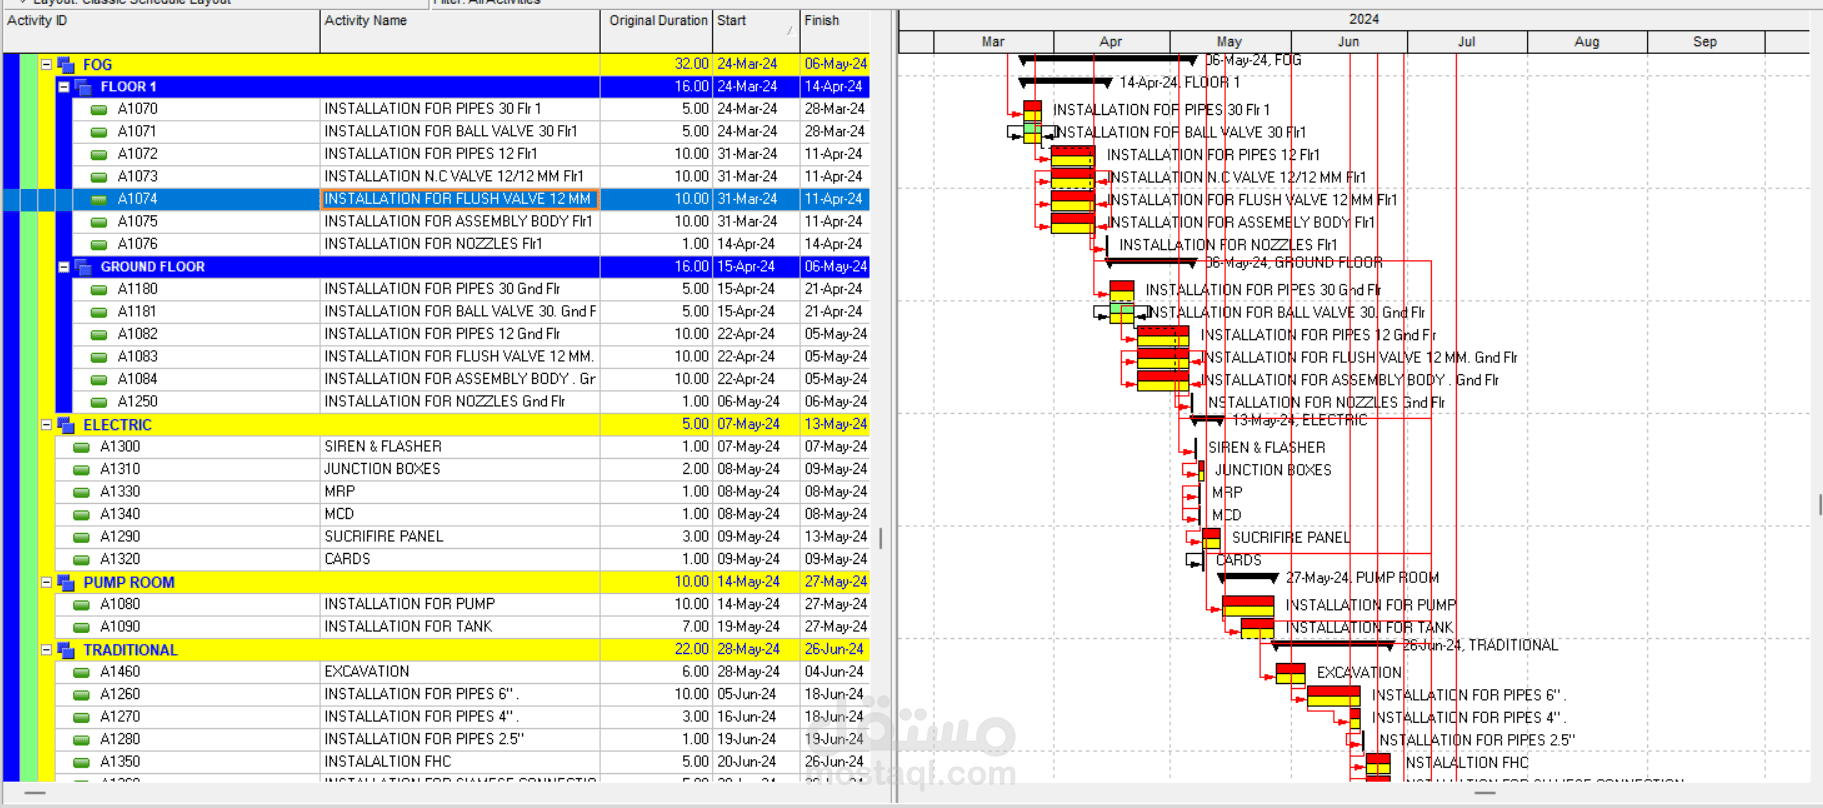1823x808 pixels.
Task: Click activity icon for A1072
Action: click(x=99, y=155)
